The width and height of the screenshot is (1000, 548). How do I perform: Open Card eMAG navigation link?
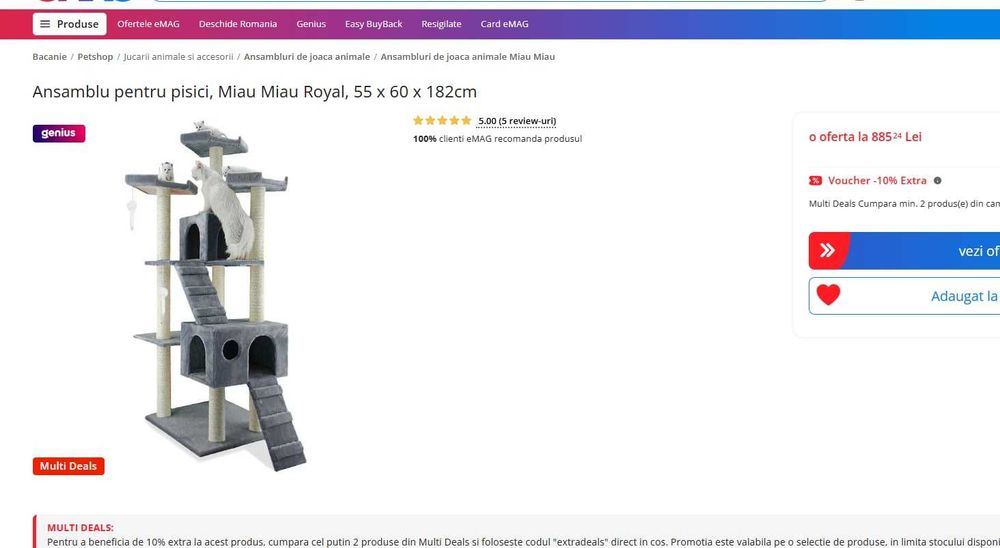coord(504,24)
